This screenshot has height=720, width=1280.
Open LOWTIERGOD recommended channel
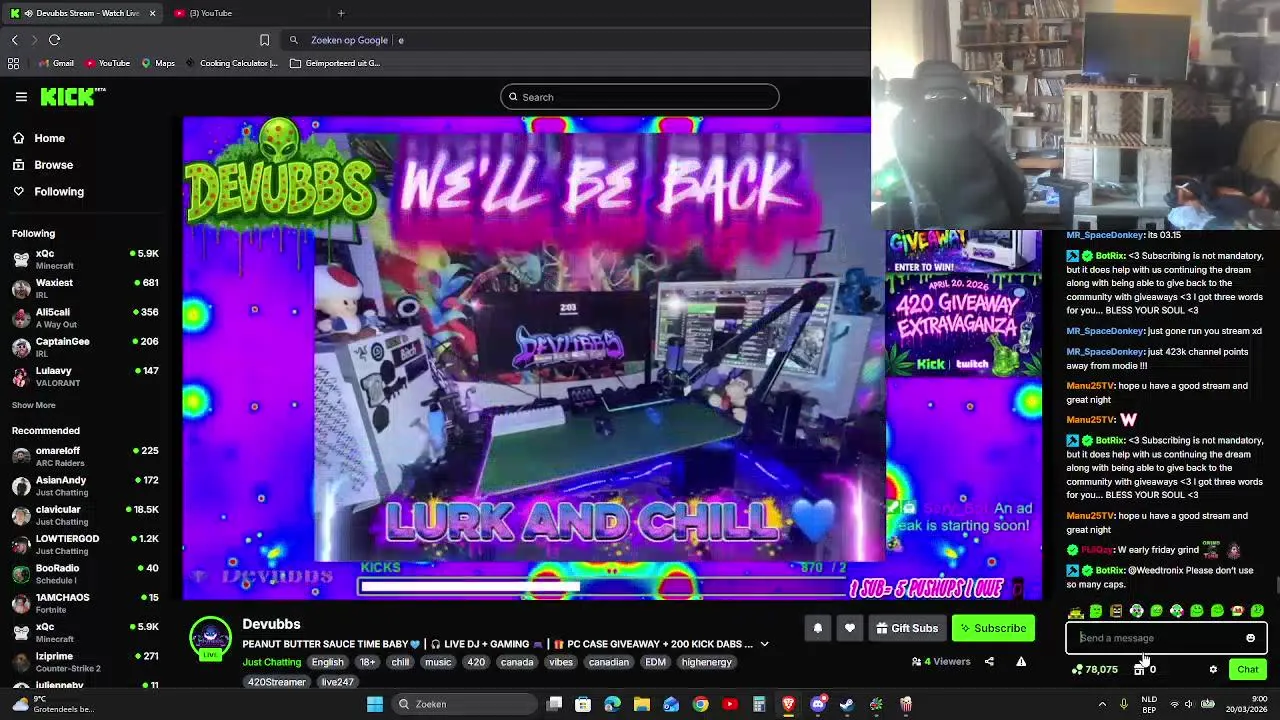[x=85, y=544]
